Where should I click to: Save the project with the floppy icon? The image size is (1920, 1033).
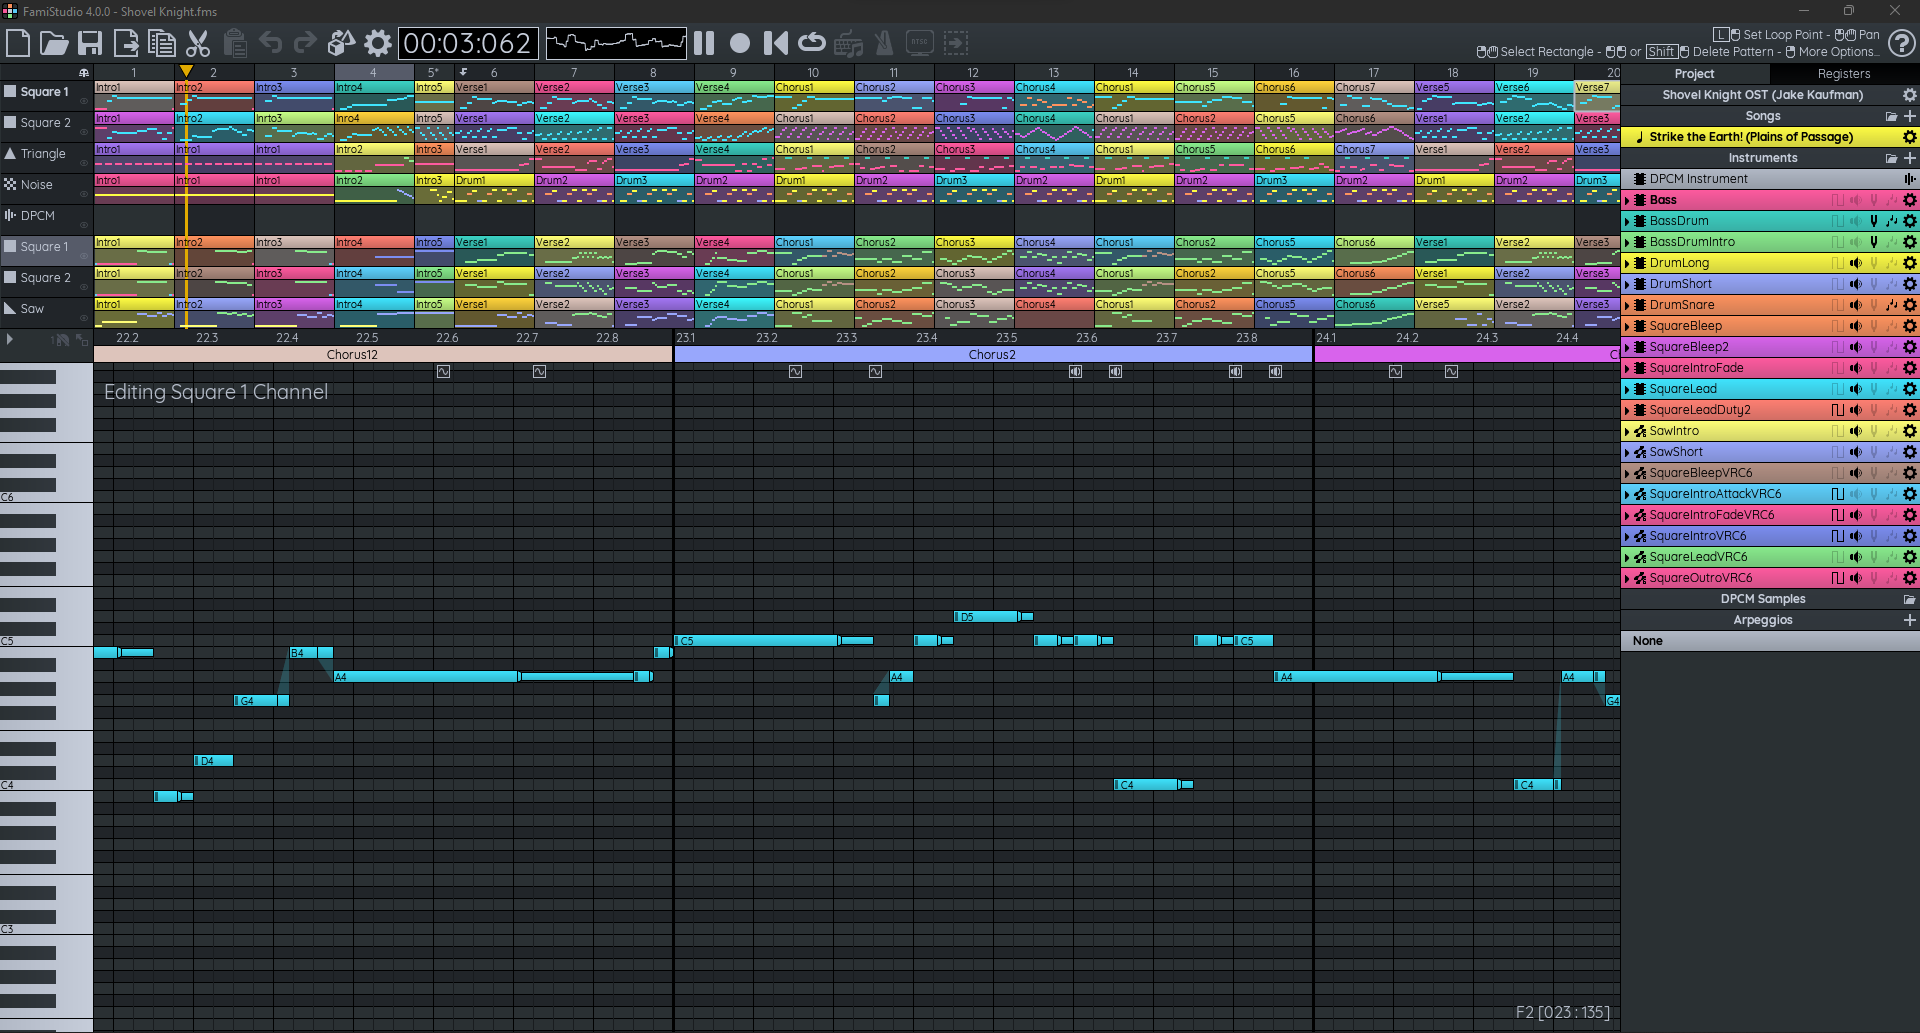[x=90, y=43]
